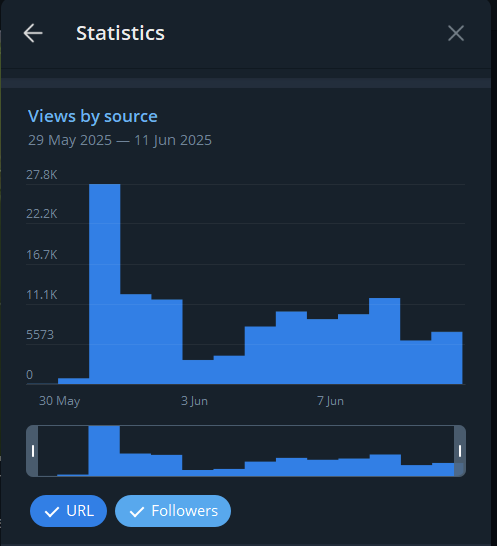
Task: Click the lowest bar next to 30 May
Action: tap(73, 381)
